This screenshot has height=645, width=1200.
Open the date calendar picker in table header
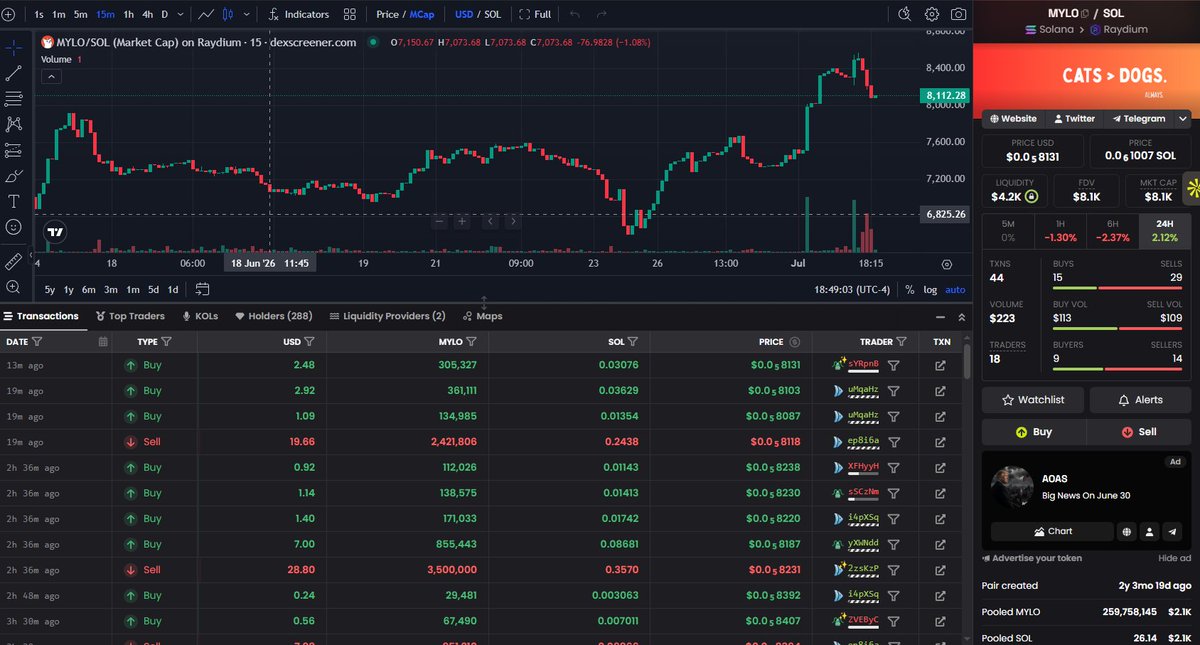103,341
